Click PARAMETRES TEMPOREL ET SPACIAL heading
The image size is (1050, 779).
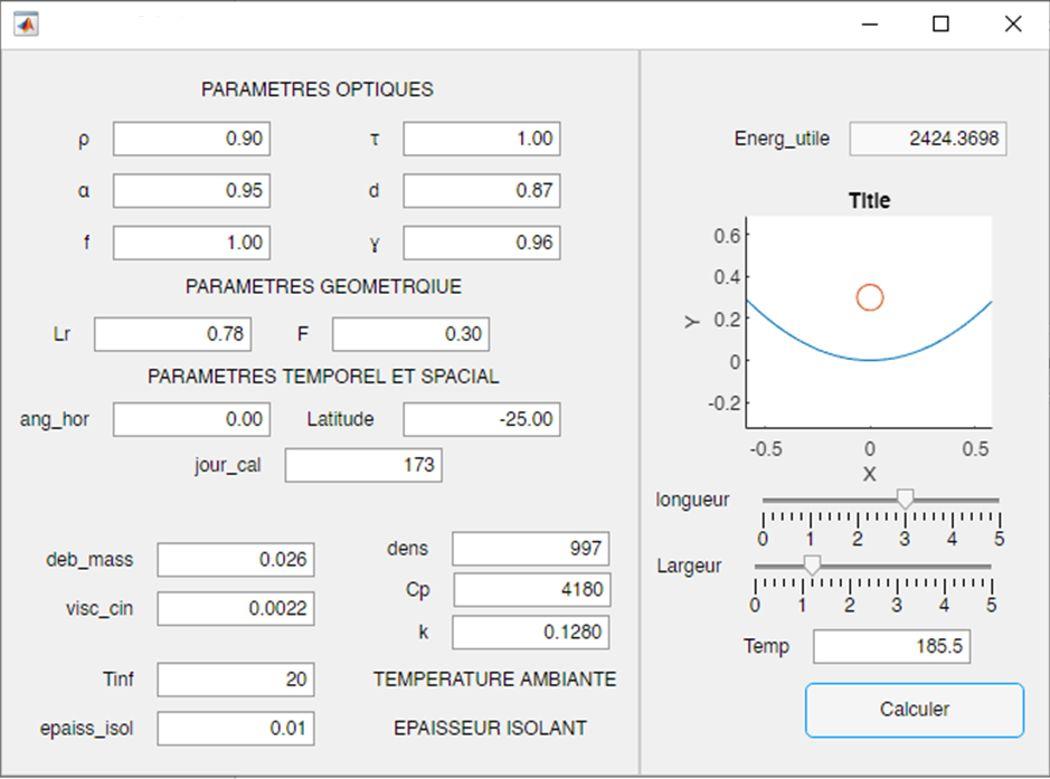(x=323, y=376)
